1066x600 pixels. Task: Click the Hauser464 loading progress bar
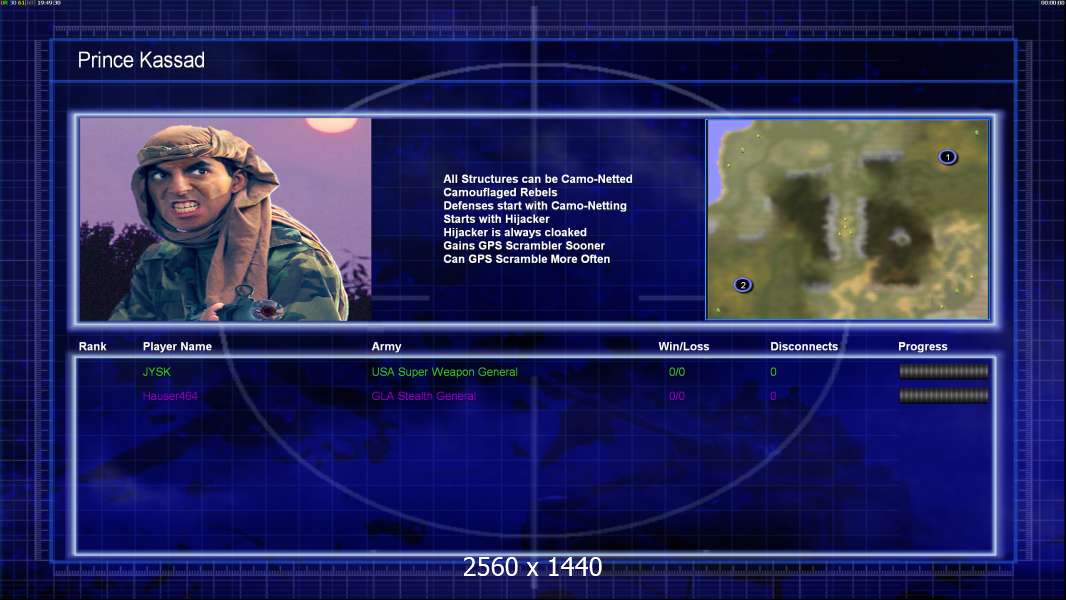pos(944,395)
